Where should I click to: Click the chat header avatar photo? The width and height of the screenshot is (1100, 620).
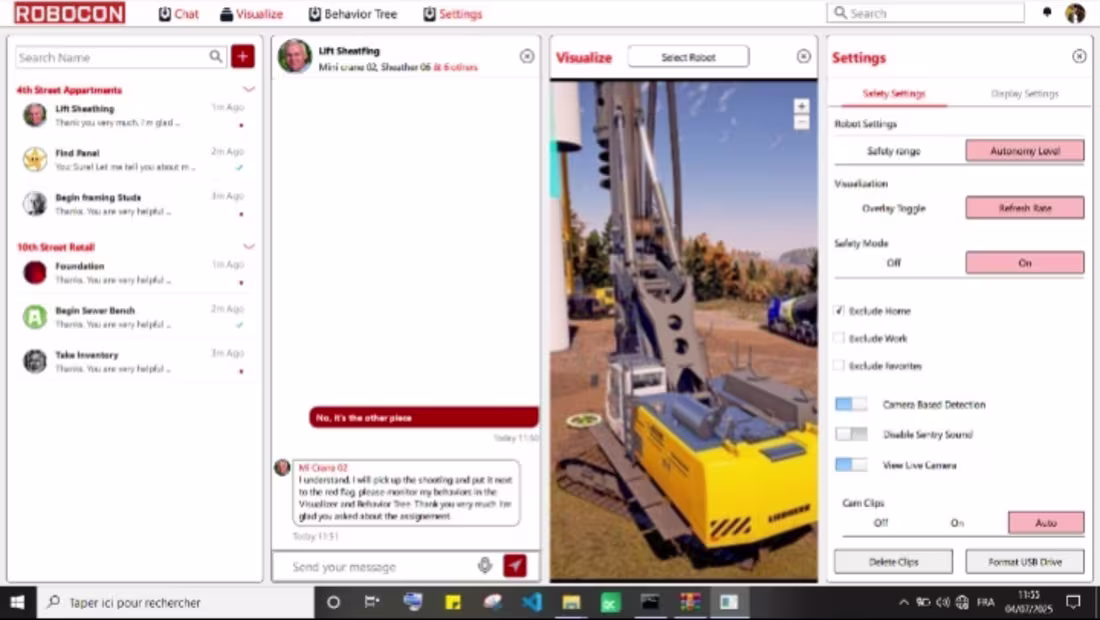click(295, 56)
